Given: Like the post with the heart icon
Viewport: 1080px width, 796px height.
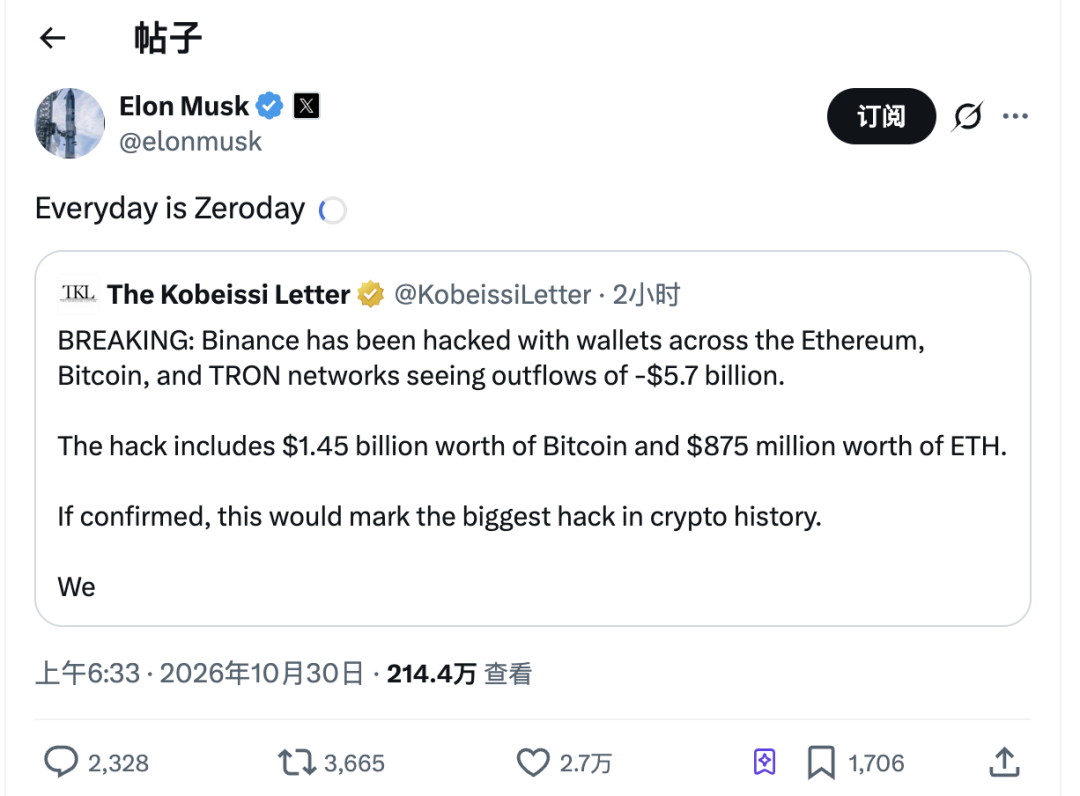Looking at the screenshot, I should [533, 762].
